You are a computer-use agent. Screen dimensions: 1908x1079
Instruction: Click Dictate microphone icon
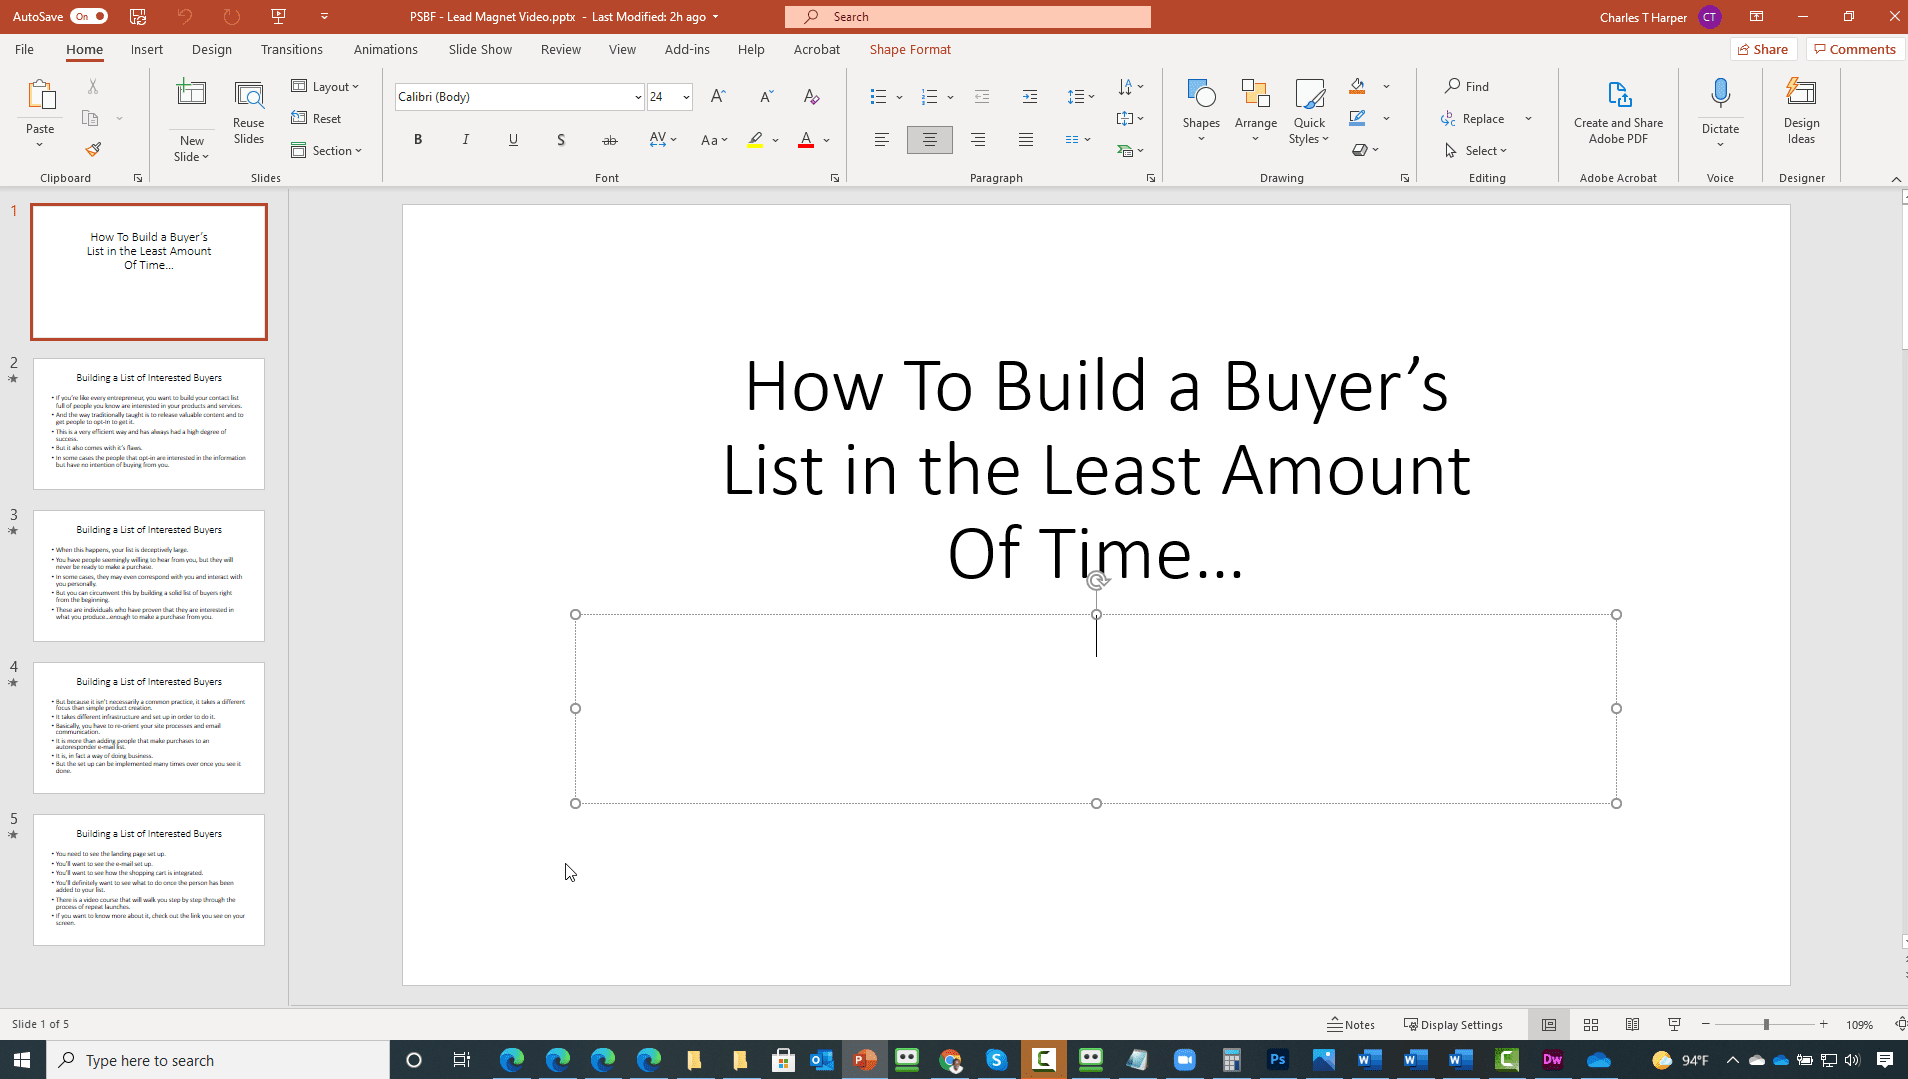1720,93
